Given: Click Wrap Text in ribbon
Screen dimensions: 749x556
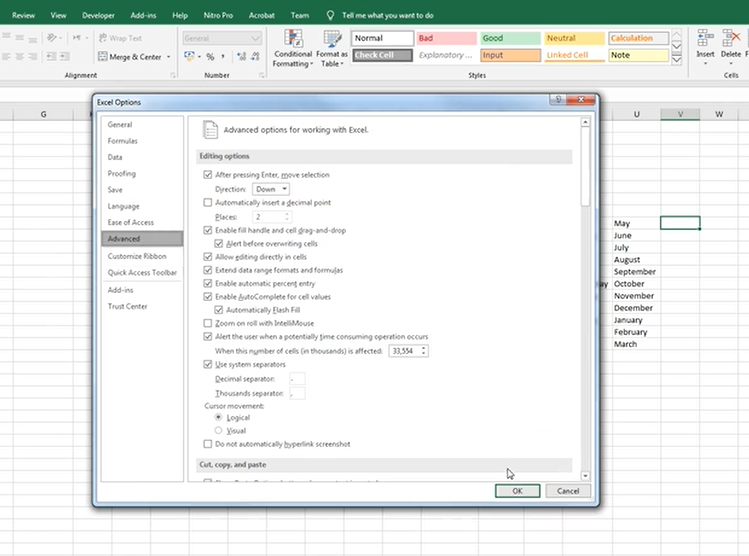Looking at the screenshot, I should pyautogui.click(x=120, y=38).
